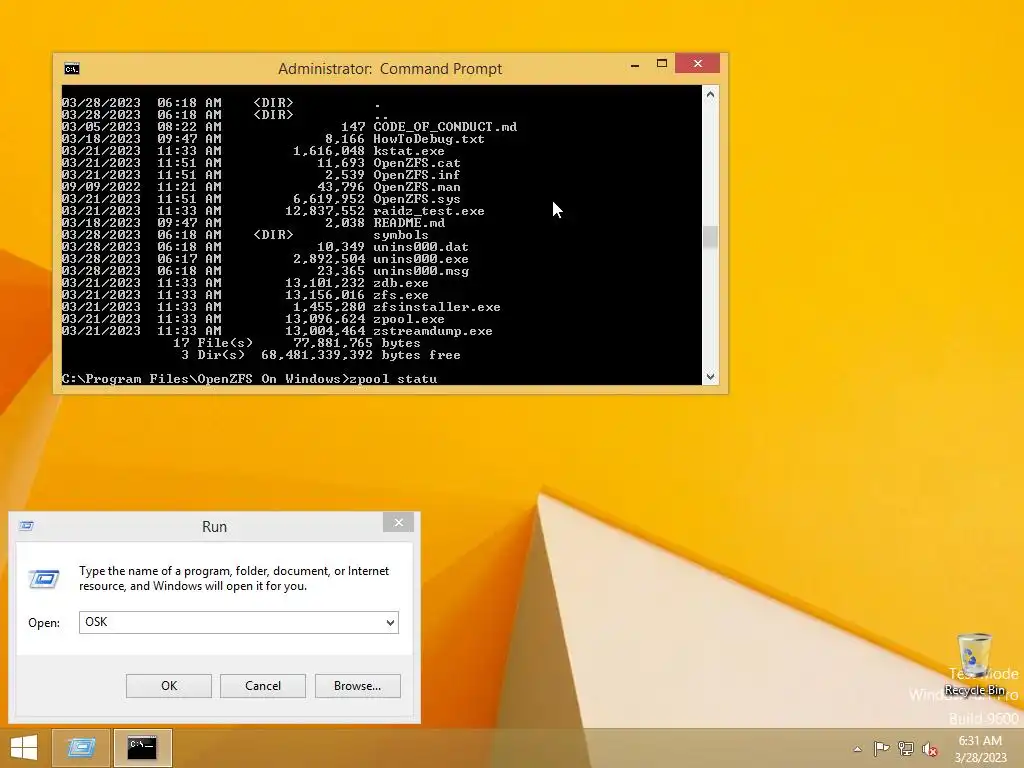The width and height of the screenshot is (1024, 768).
Task: Click the 'Open:' label in Run dialog
Action: [44, 623]
